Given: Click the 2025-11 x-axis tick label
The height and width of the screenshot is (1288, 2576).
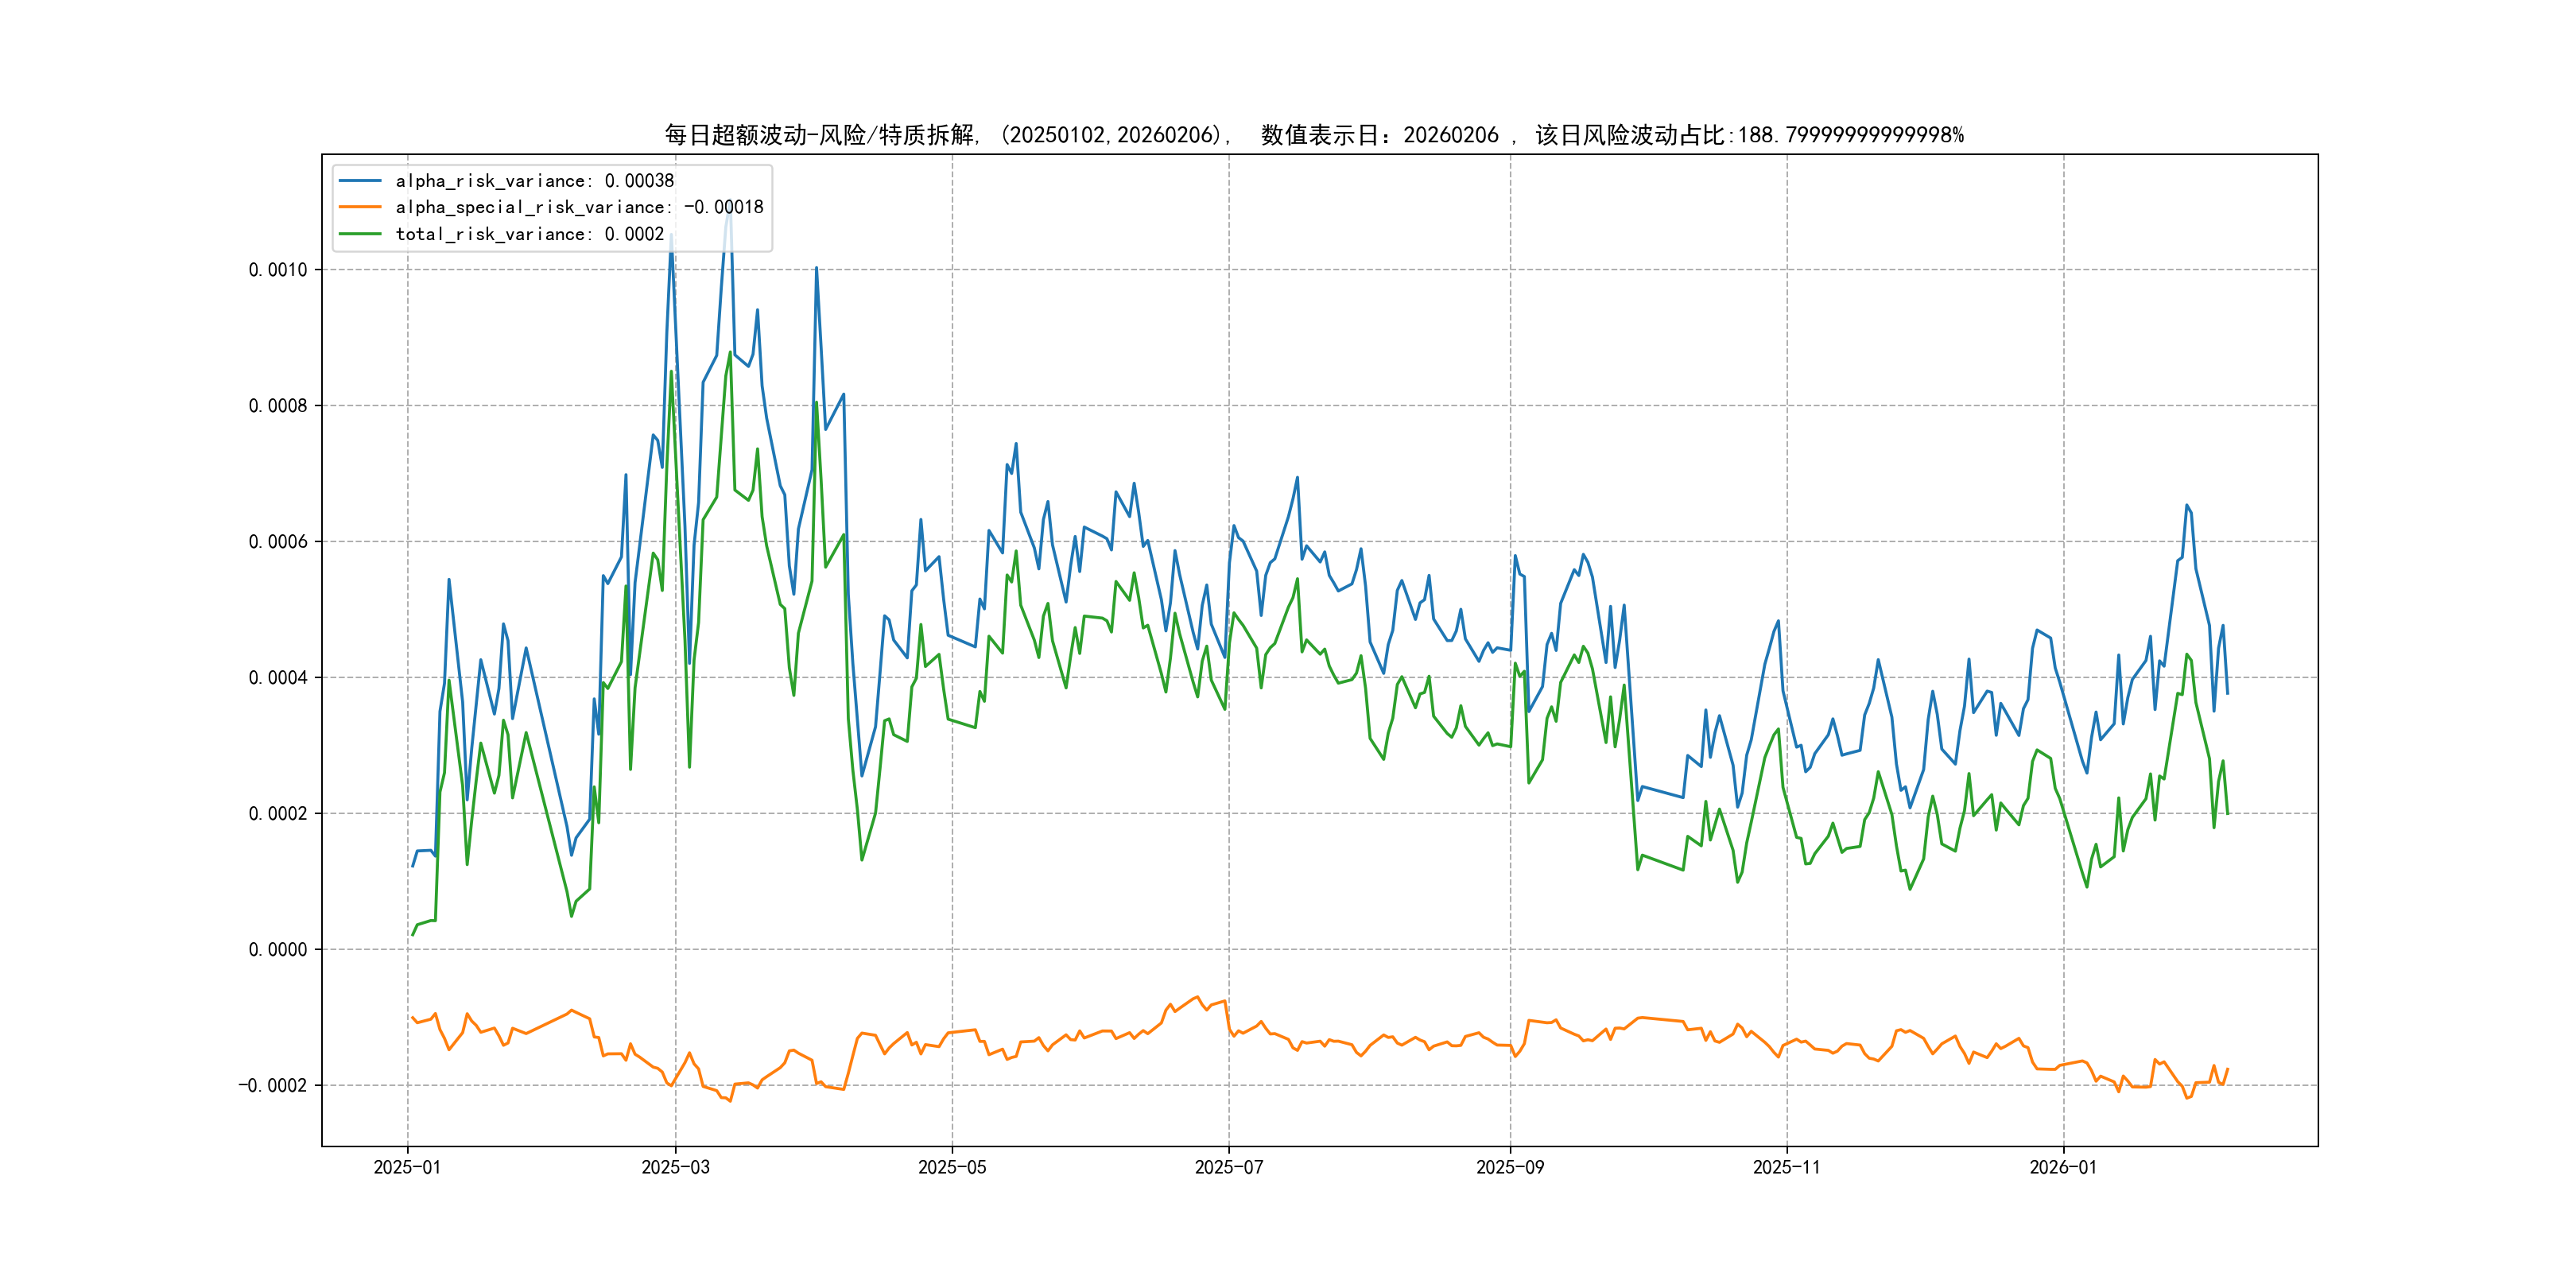Looking at the screenshot, I should click(1787, 1167).
